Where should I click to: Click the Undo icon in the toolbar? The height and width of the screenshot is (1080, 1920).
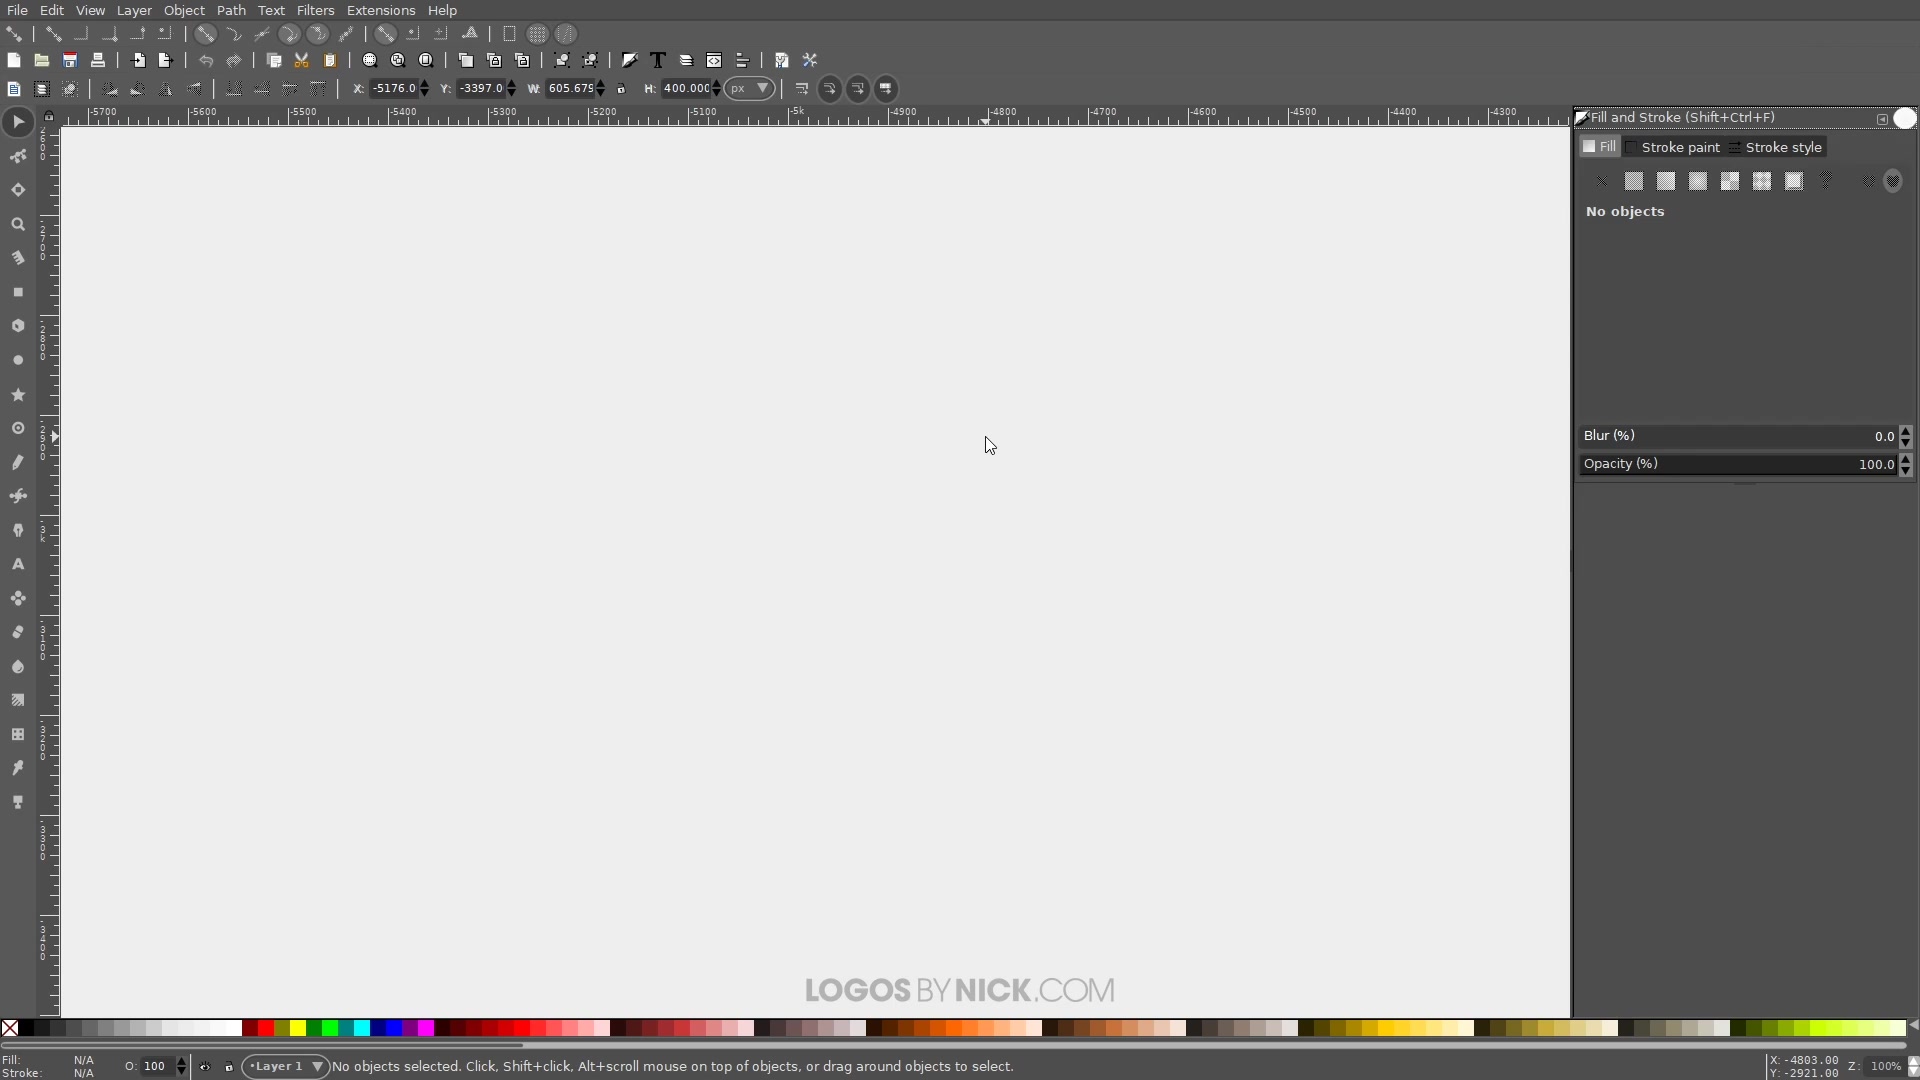click(205, 60)
